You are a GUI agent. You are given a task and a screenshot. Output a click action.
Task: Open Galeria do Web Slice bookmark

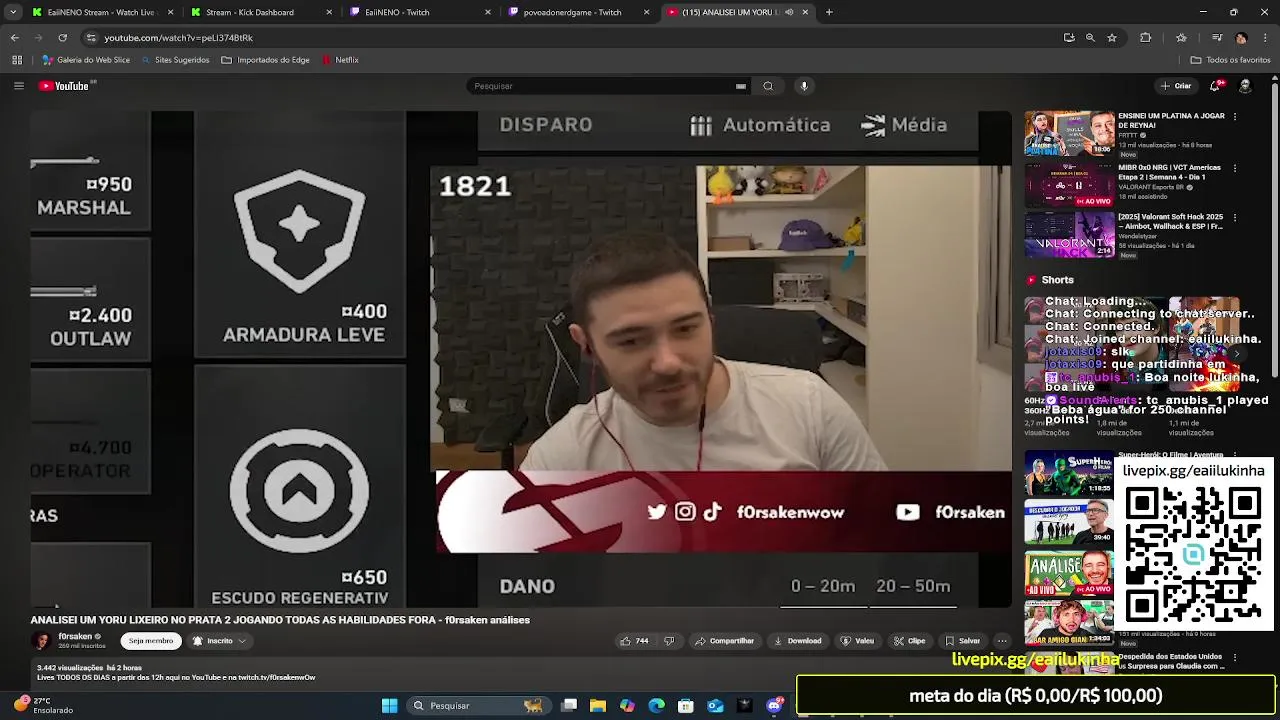point(86,60)
